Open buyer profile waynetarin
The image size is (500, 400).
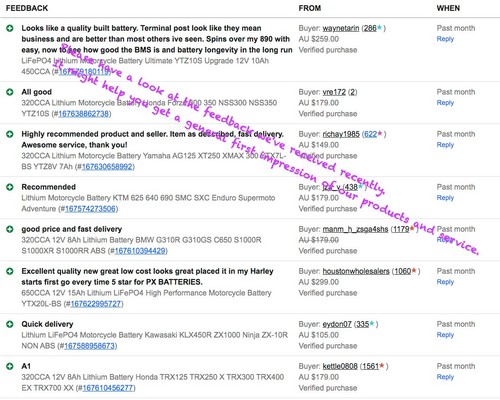pyautogui.click(x=341, y=28)
